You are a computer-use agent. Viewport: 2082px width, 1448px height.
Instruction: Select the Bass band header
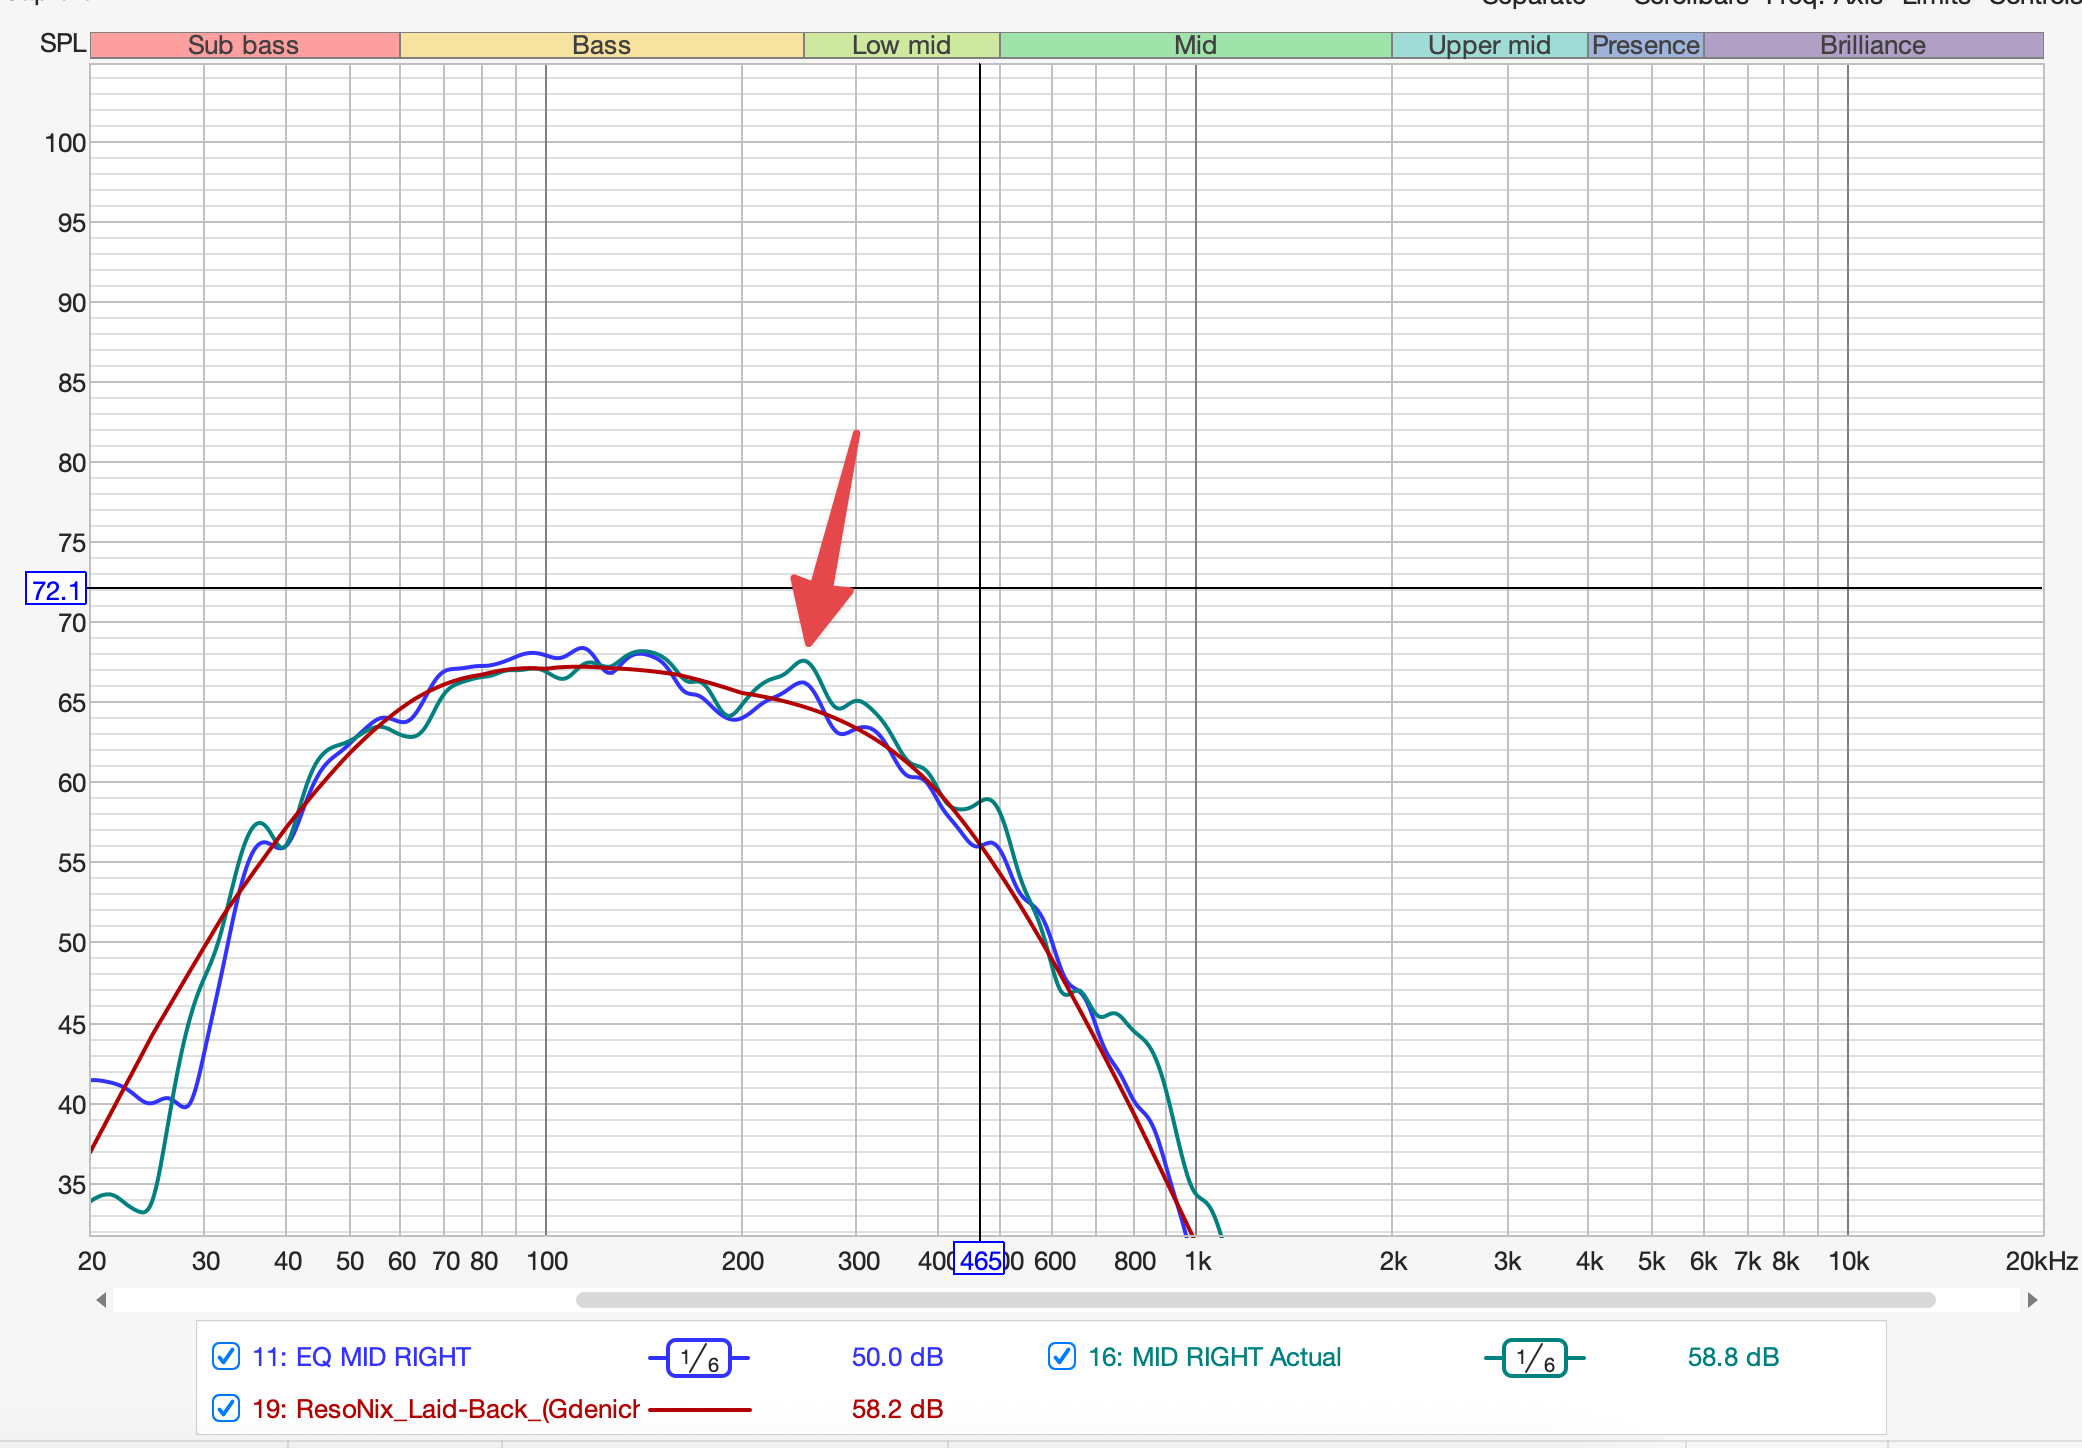point(601,45)
